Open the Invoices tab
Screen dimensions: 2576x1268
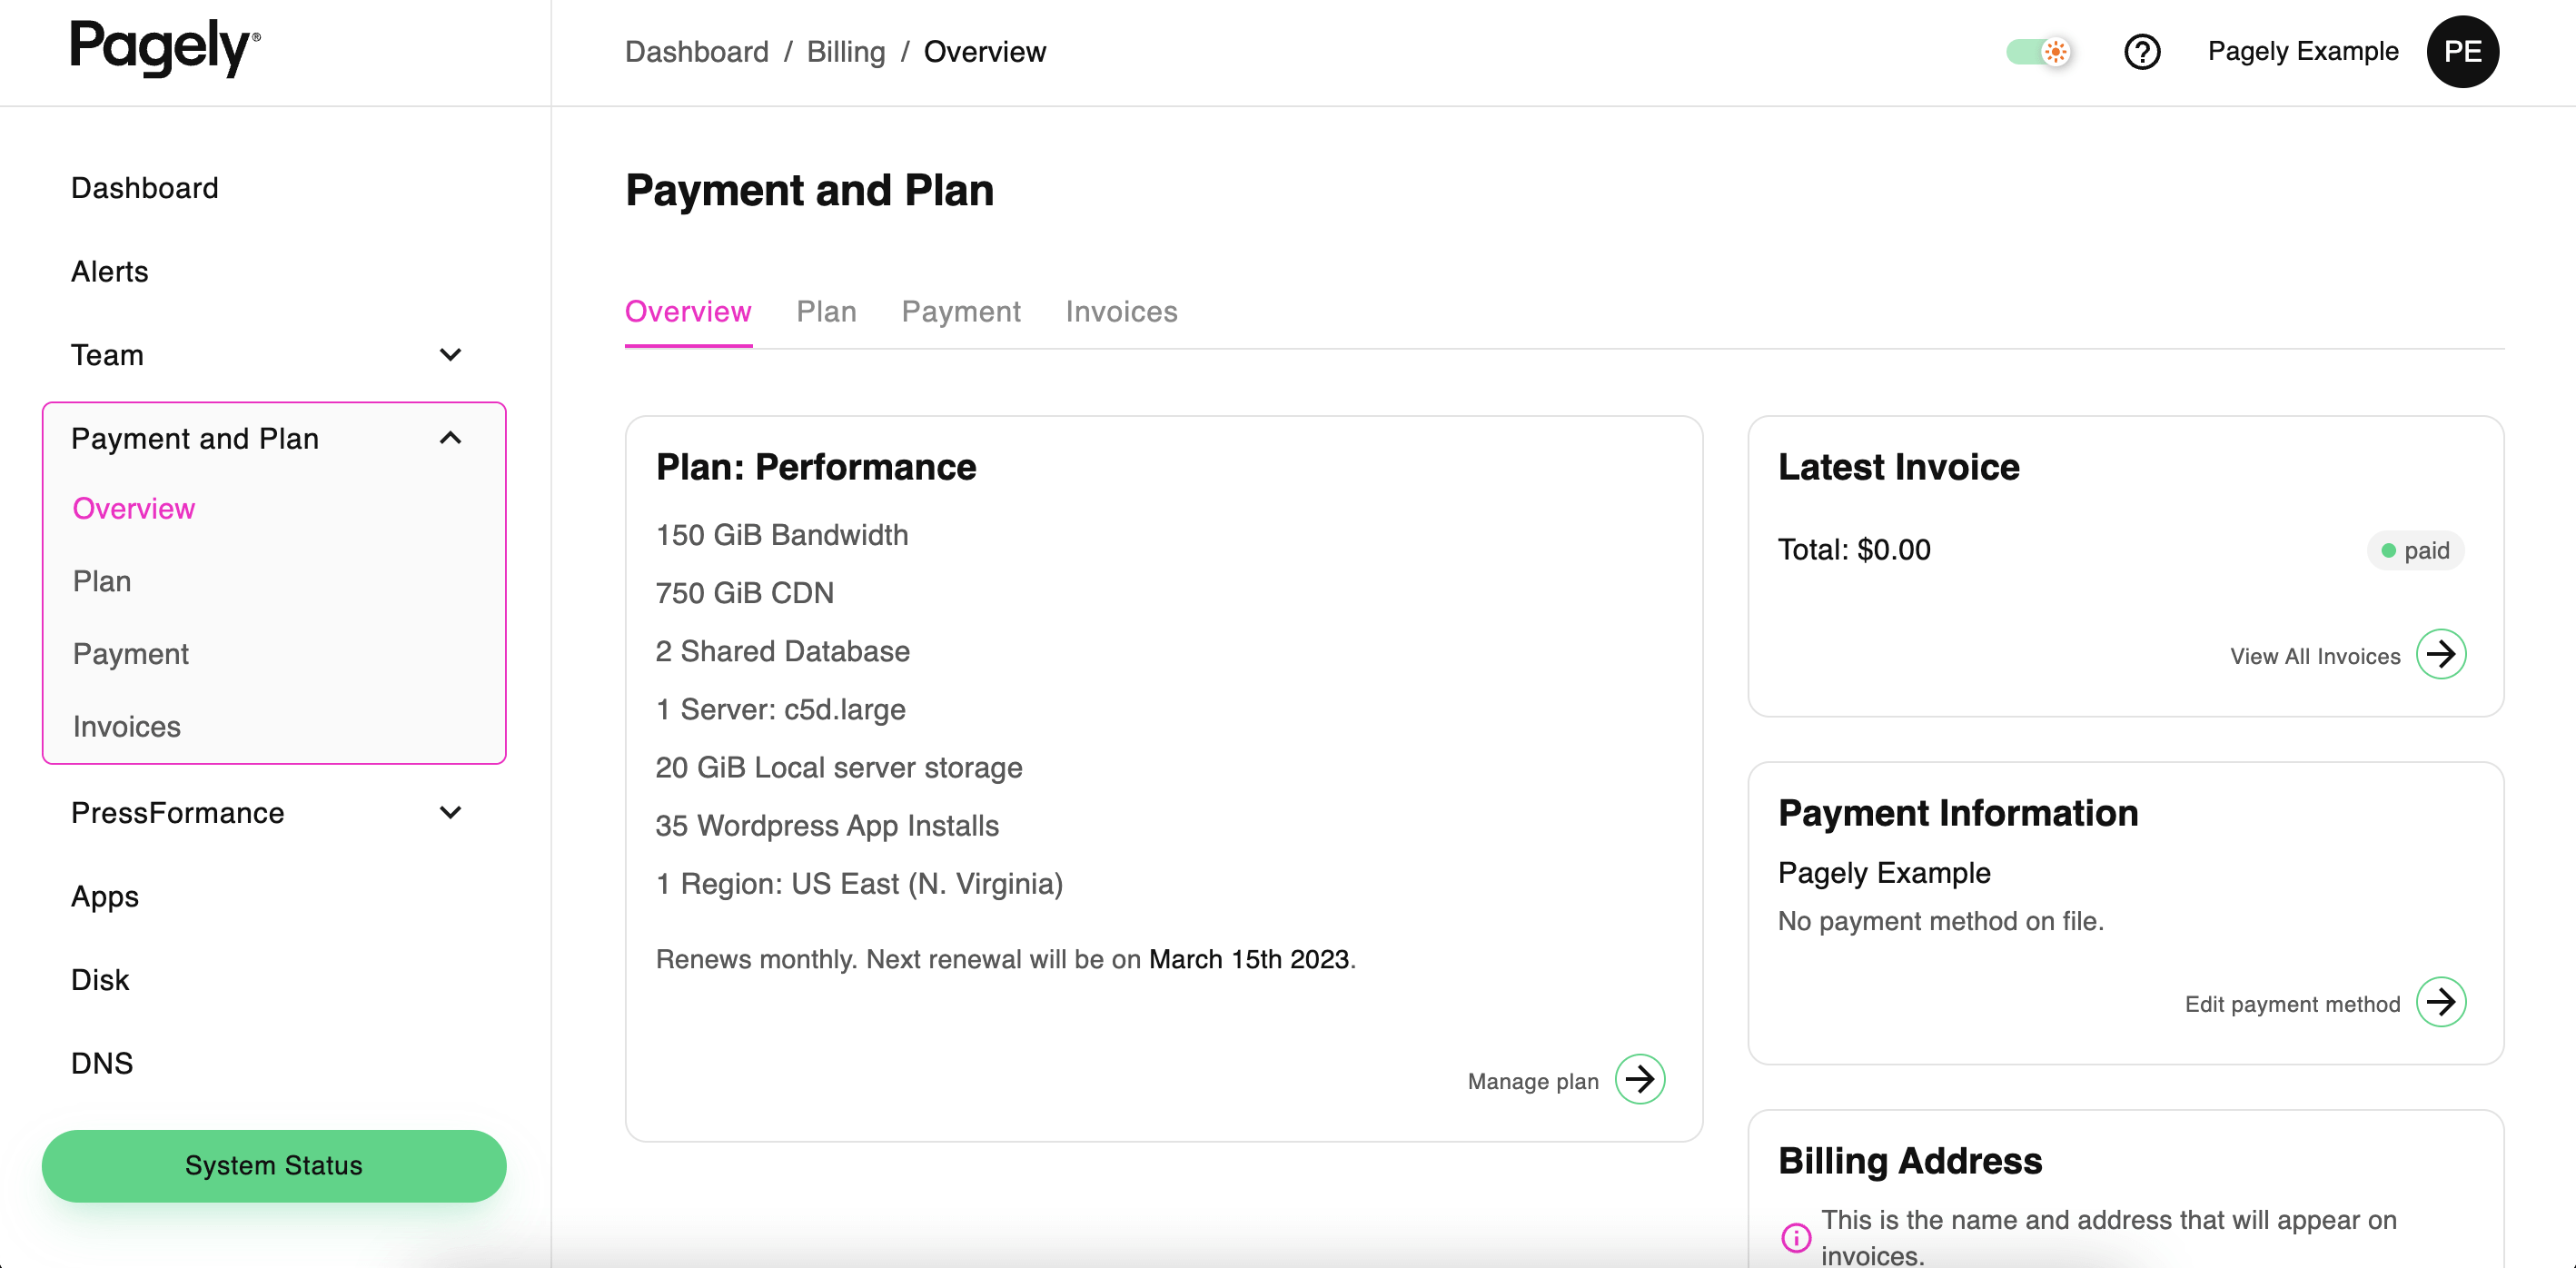(x=1121, y=311)
